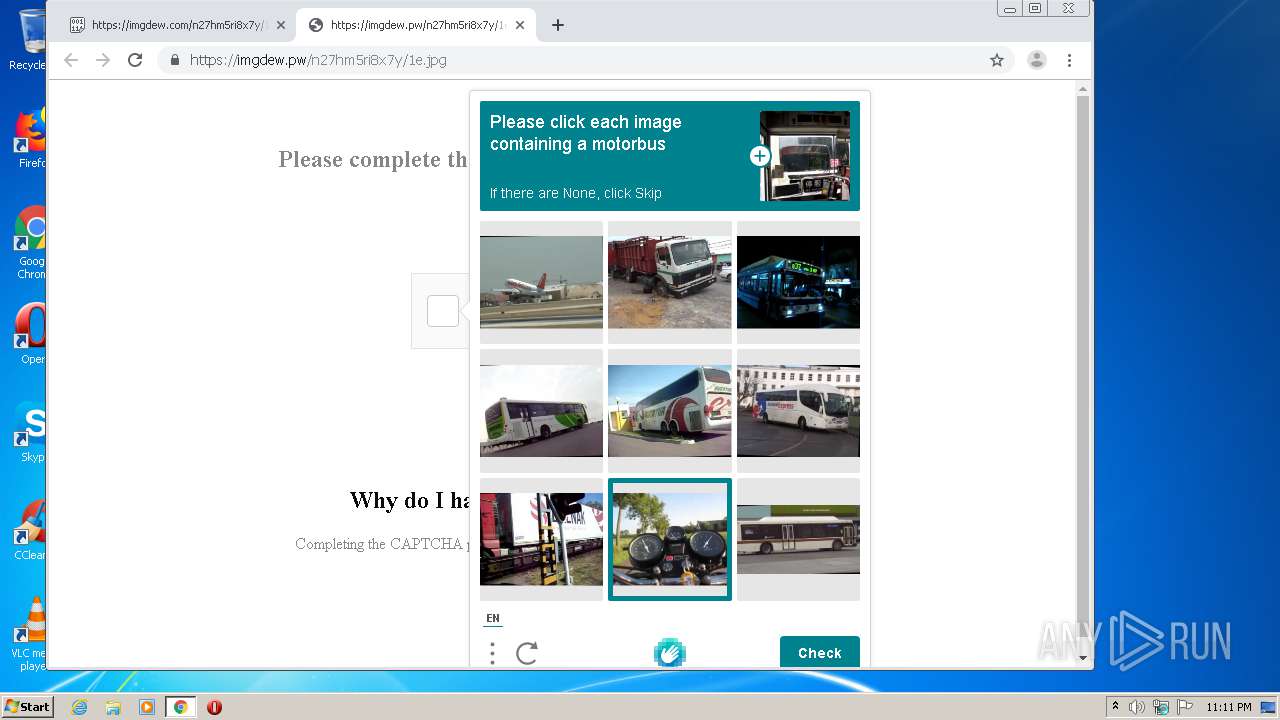Open the Firefox desktop shortcut

pyautogui.click(x=30, y=138)
